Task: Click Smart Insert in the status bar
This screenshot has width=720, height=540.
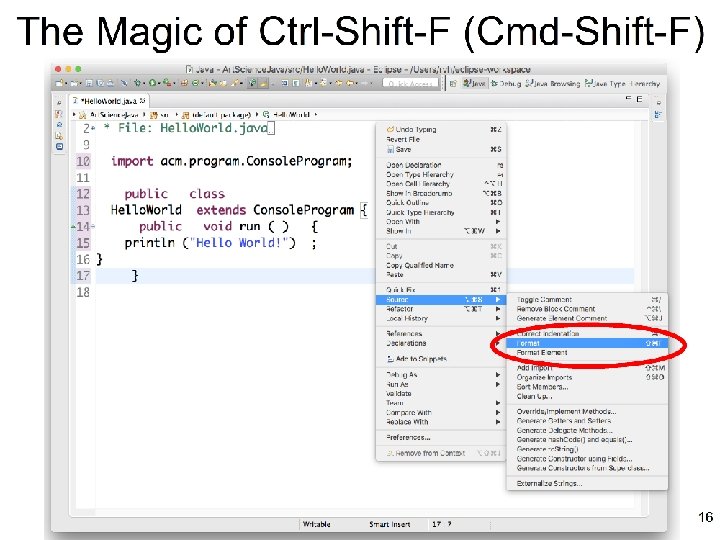Action: pos(389,524)
